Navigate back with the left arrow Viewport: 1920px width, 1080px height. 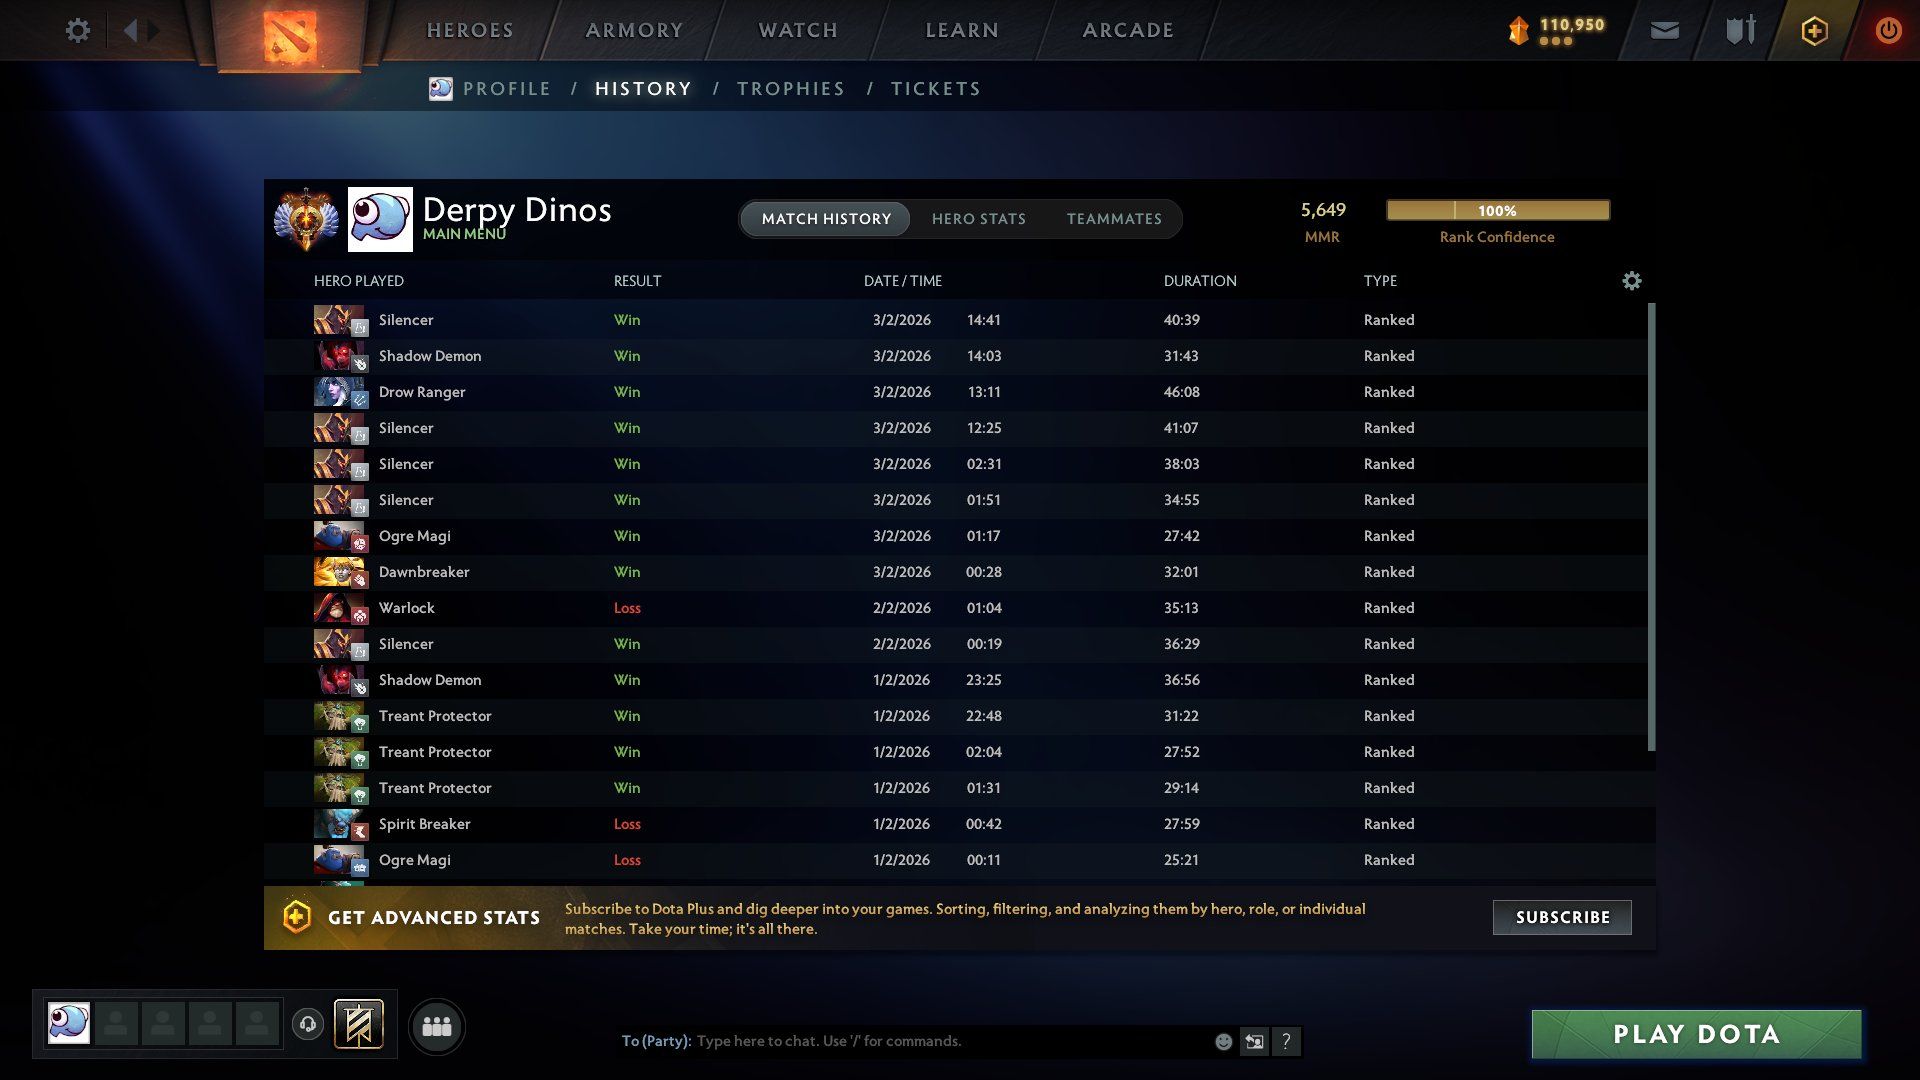130,30
